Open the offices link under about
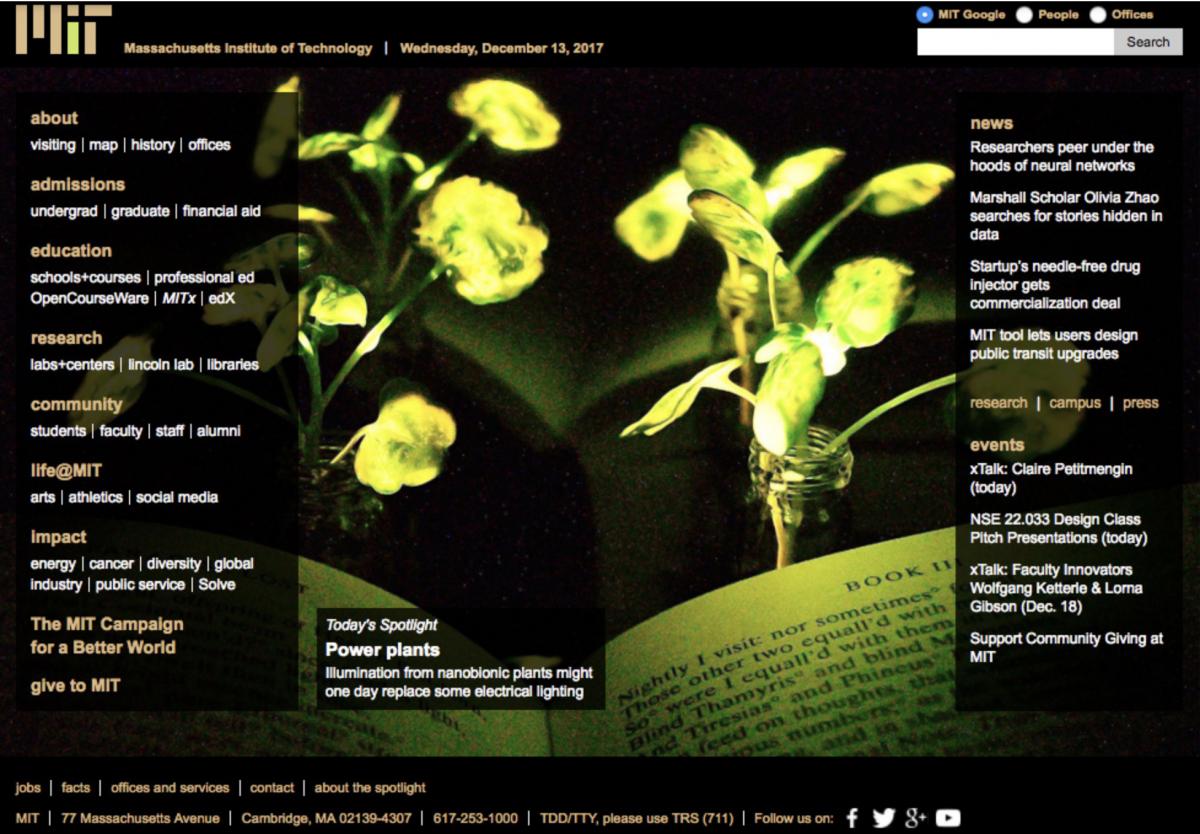The image size is (1200, 834). click(x=209, y=145)
